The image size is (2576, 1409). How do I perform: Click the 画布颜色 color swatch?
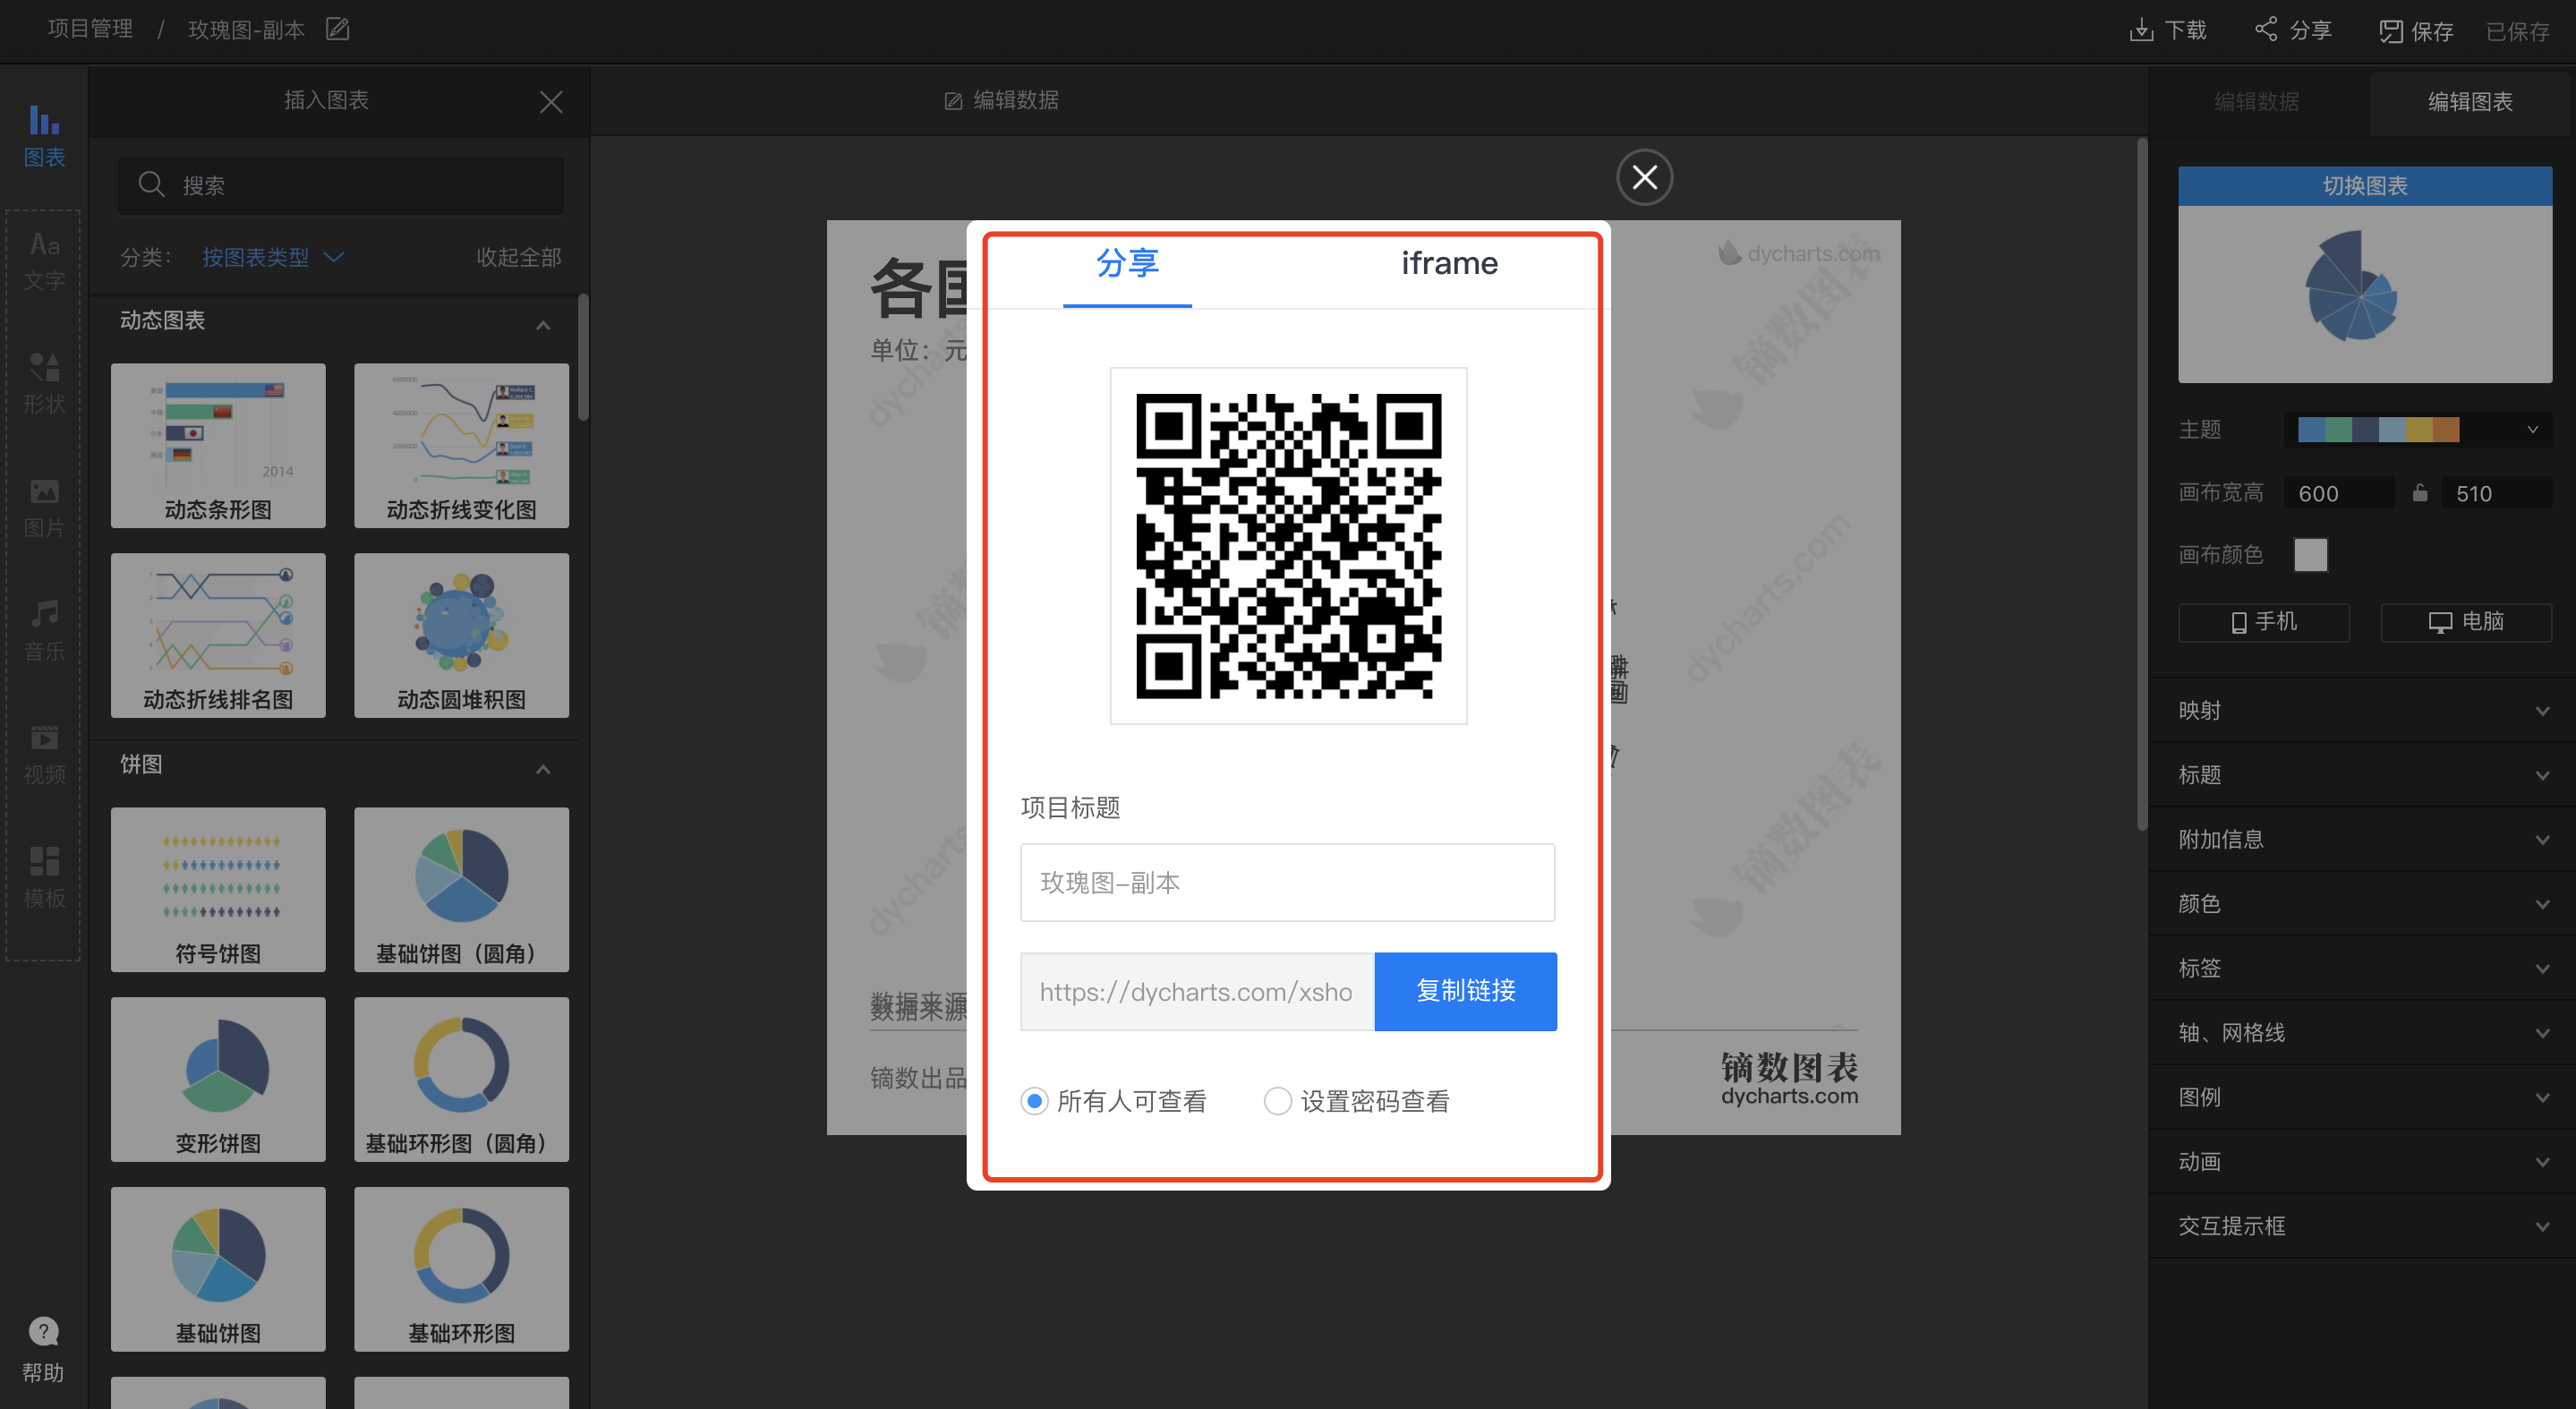(2310, 555)
